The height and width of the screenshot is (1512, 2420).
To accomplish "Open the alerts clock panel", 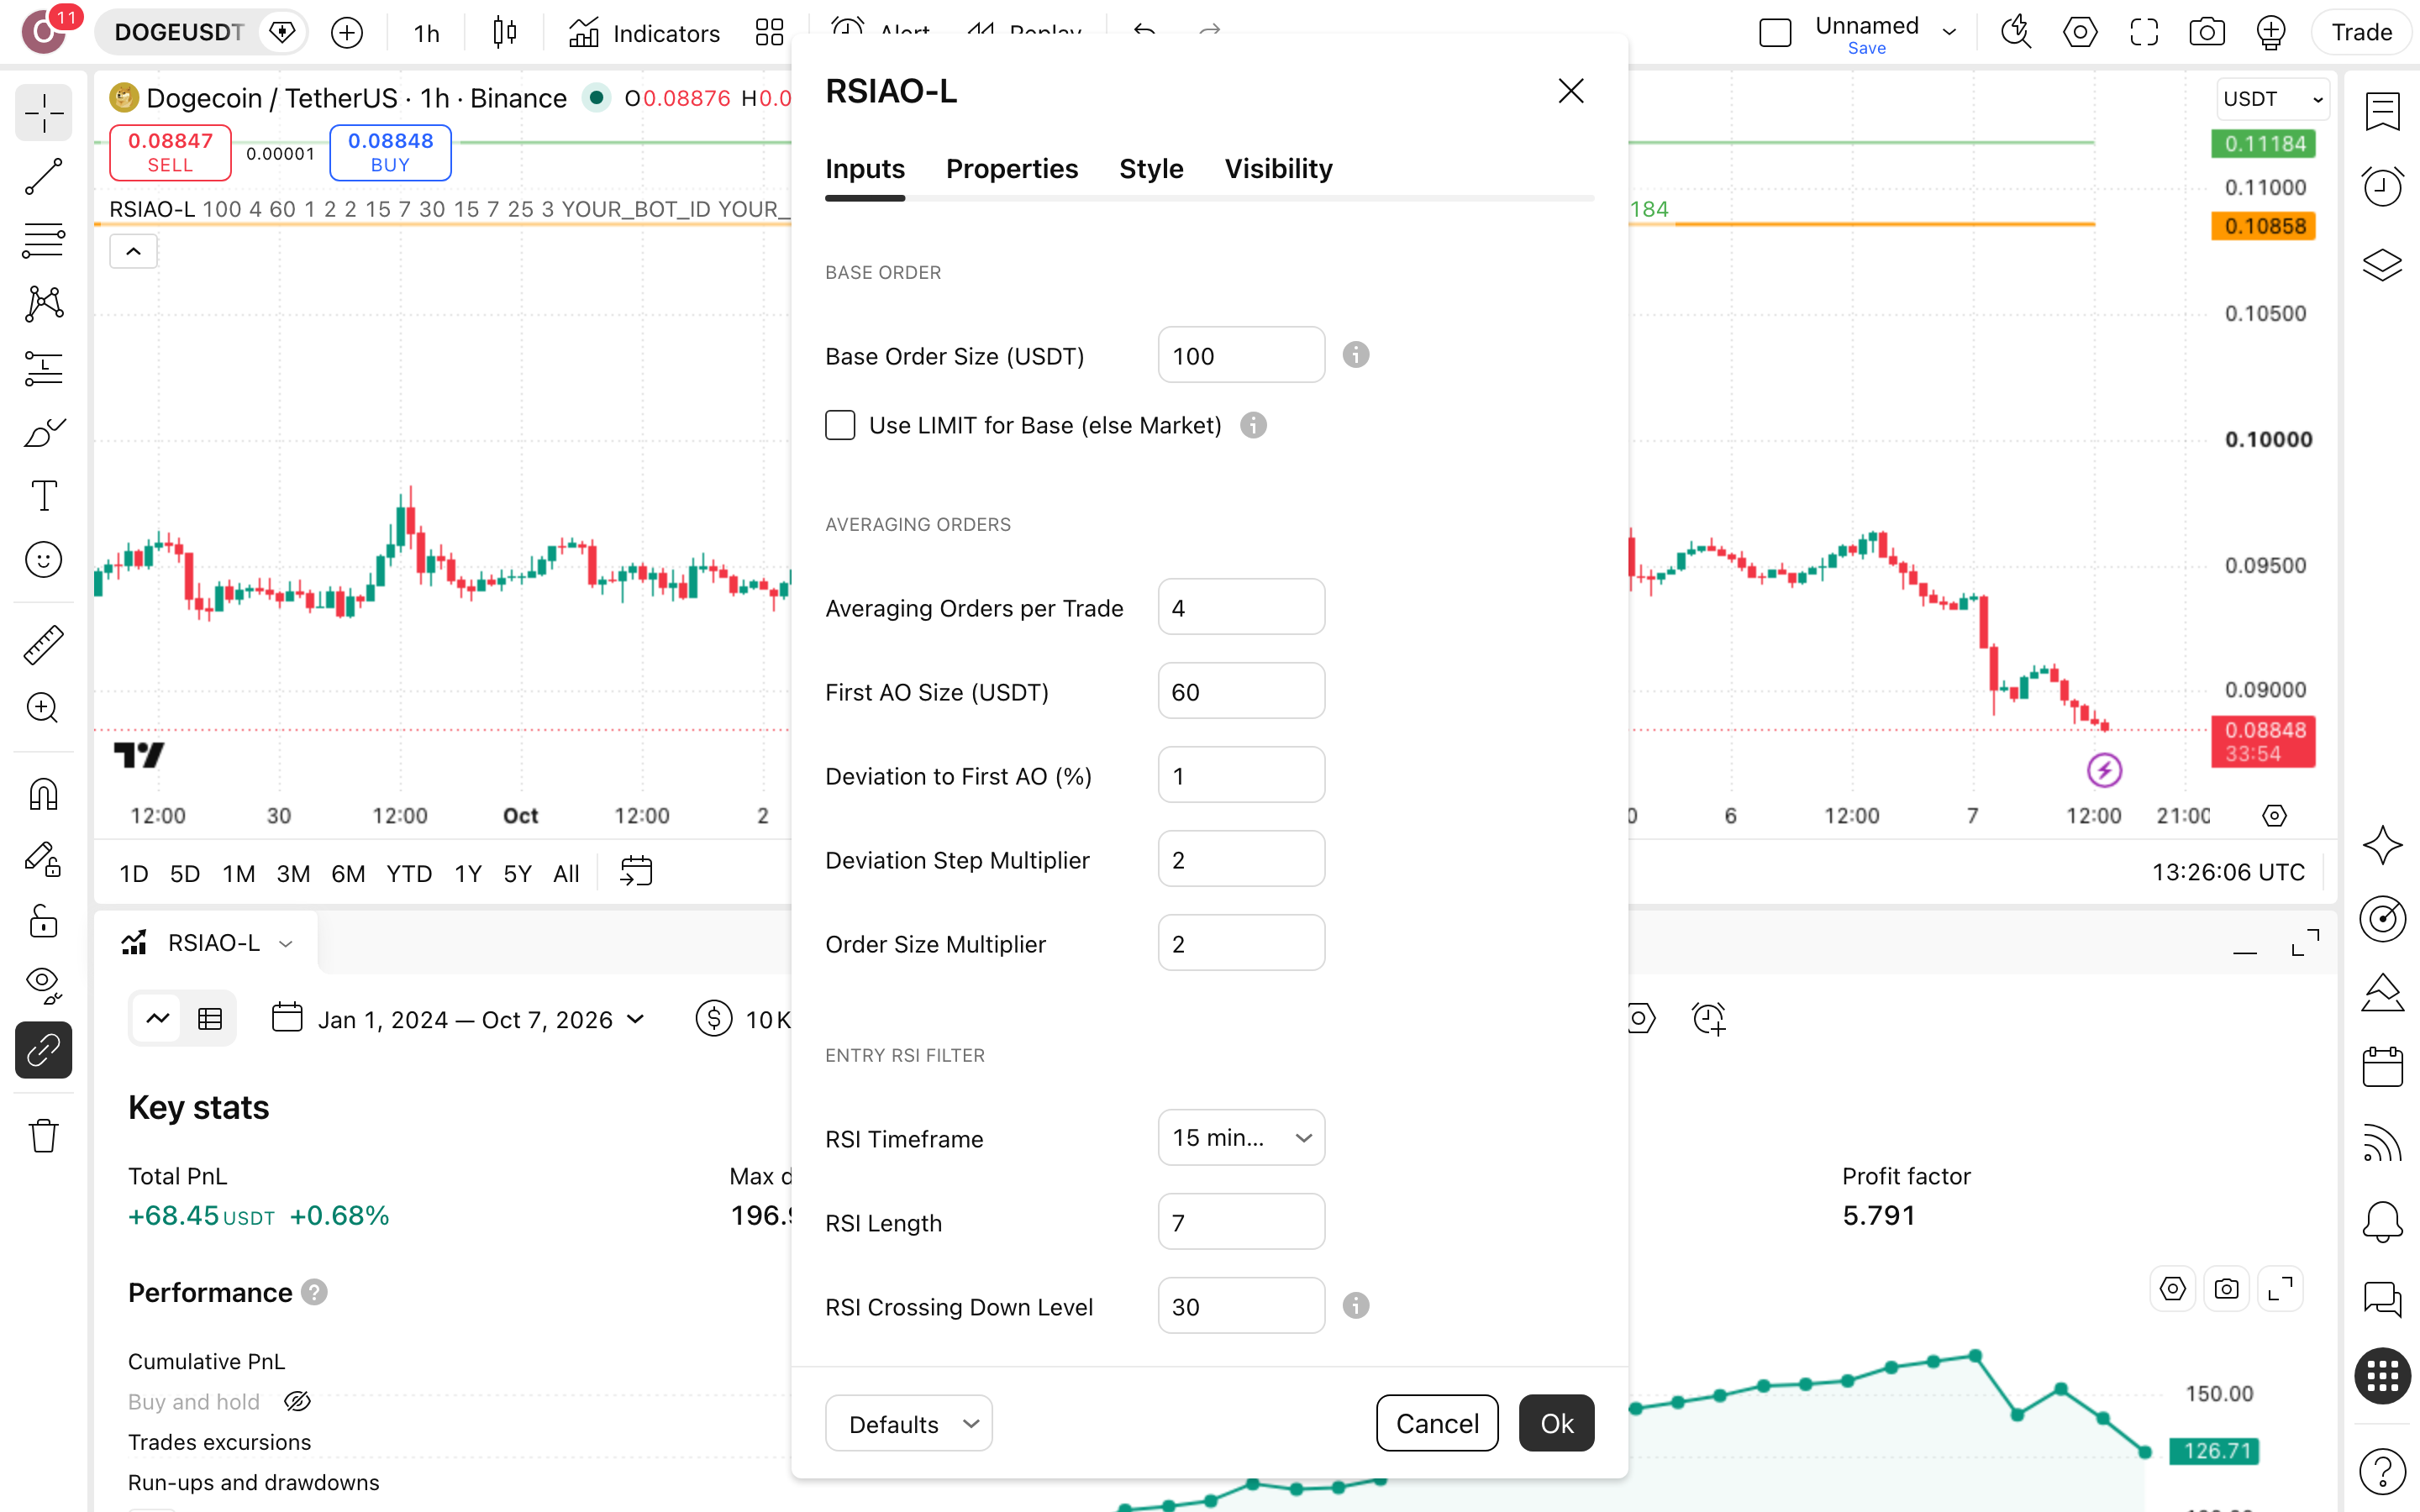I will click(2382, 186).
